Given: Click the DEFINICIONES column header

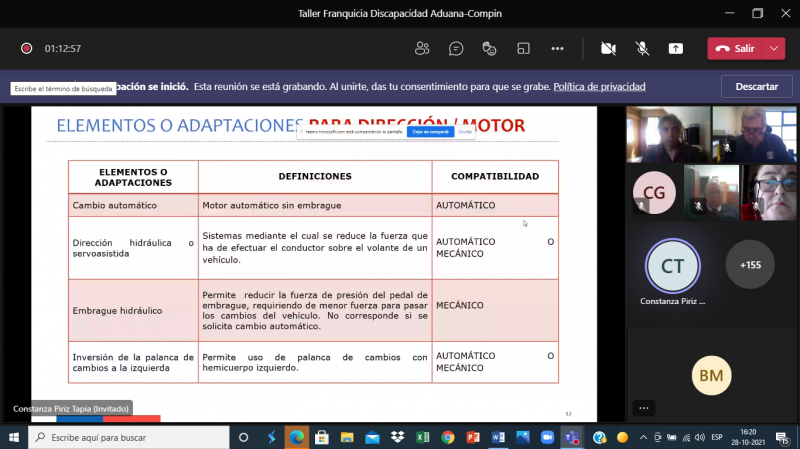Looking at the screenshot, I should pos(315,176).
